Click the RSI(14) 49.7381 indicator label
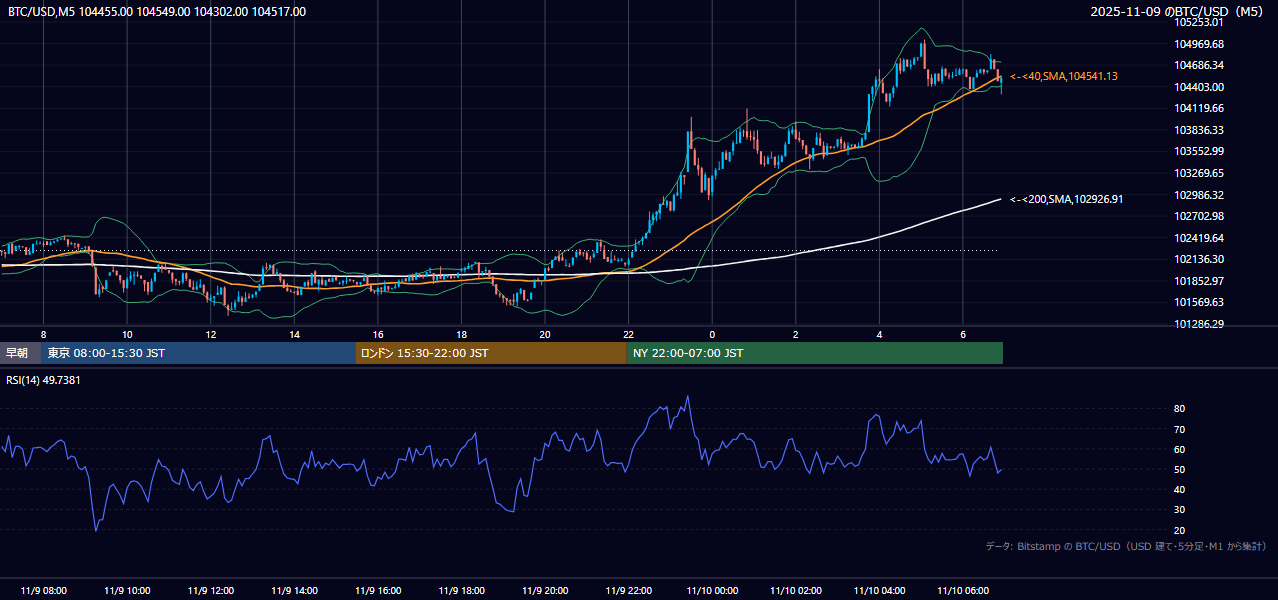1278x600 pixels. (x=43, y=380)
